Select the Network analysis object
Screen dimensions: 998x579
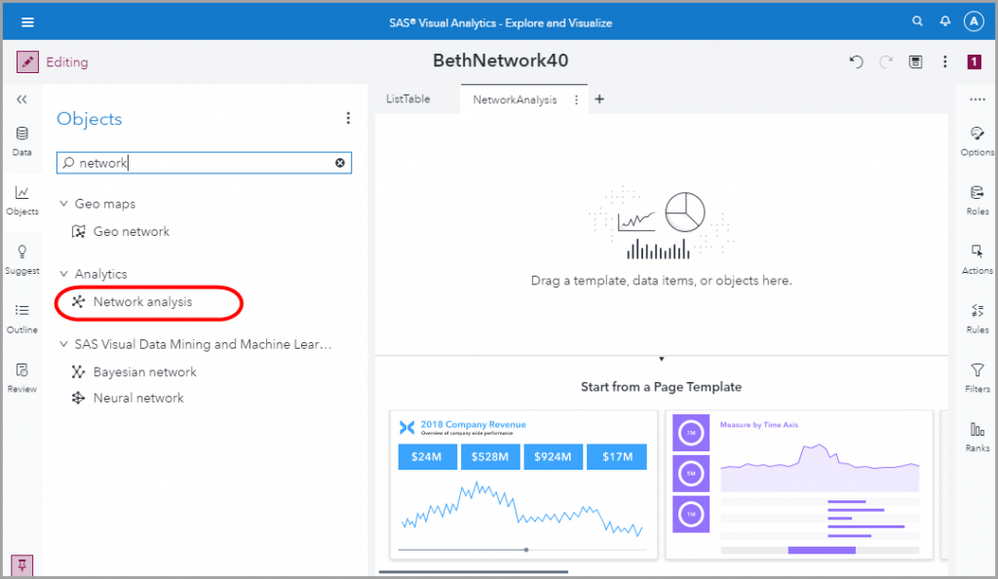pos(142,302)
